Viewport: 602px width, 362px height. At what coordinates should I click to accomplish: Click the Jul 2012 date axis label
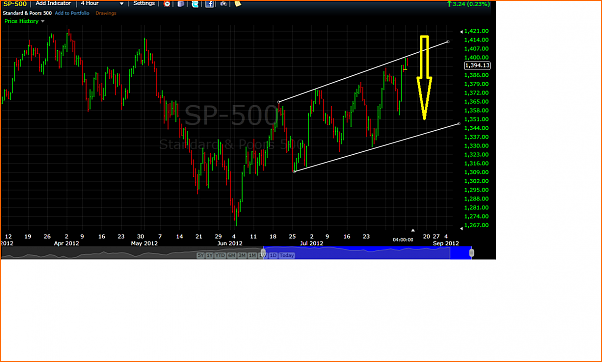311,243
